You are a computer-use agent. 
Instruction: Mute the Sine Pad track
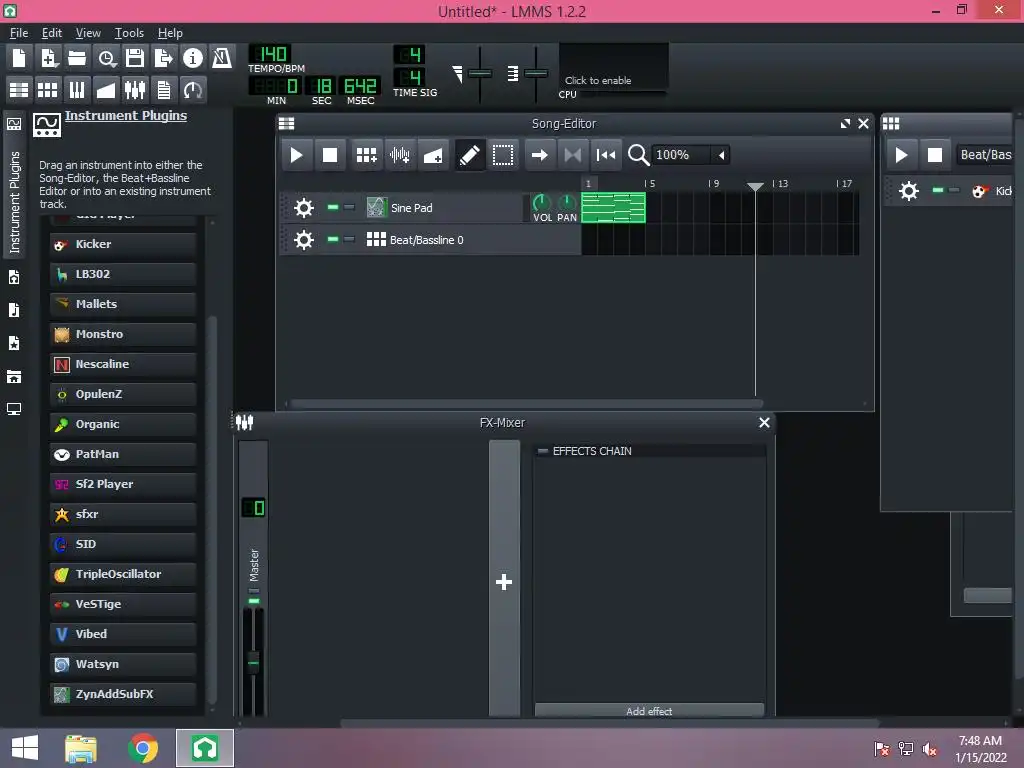pyautogui.click(x=333, y=208)
